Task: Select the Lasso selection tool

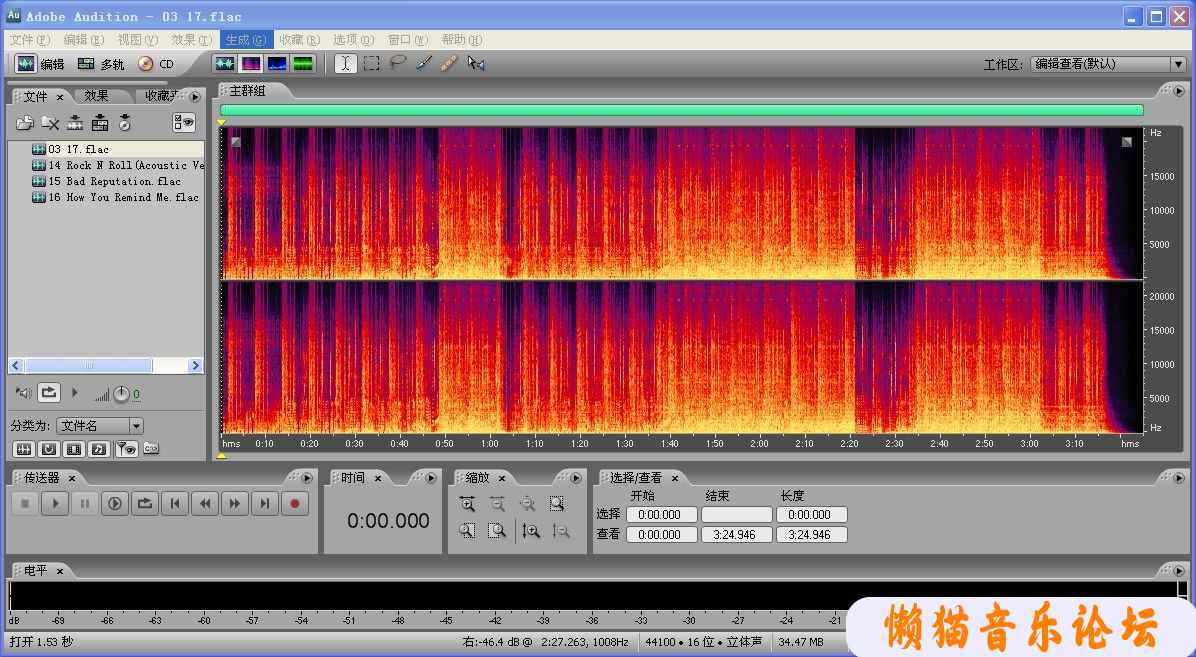Action: pyautogui.click(x=397, y=64)
